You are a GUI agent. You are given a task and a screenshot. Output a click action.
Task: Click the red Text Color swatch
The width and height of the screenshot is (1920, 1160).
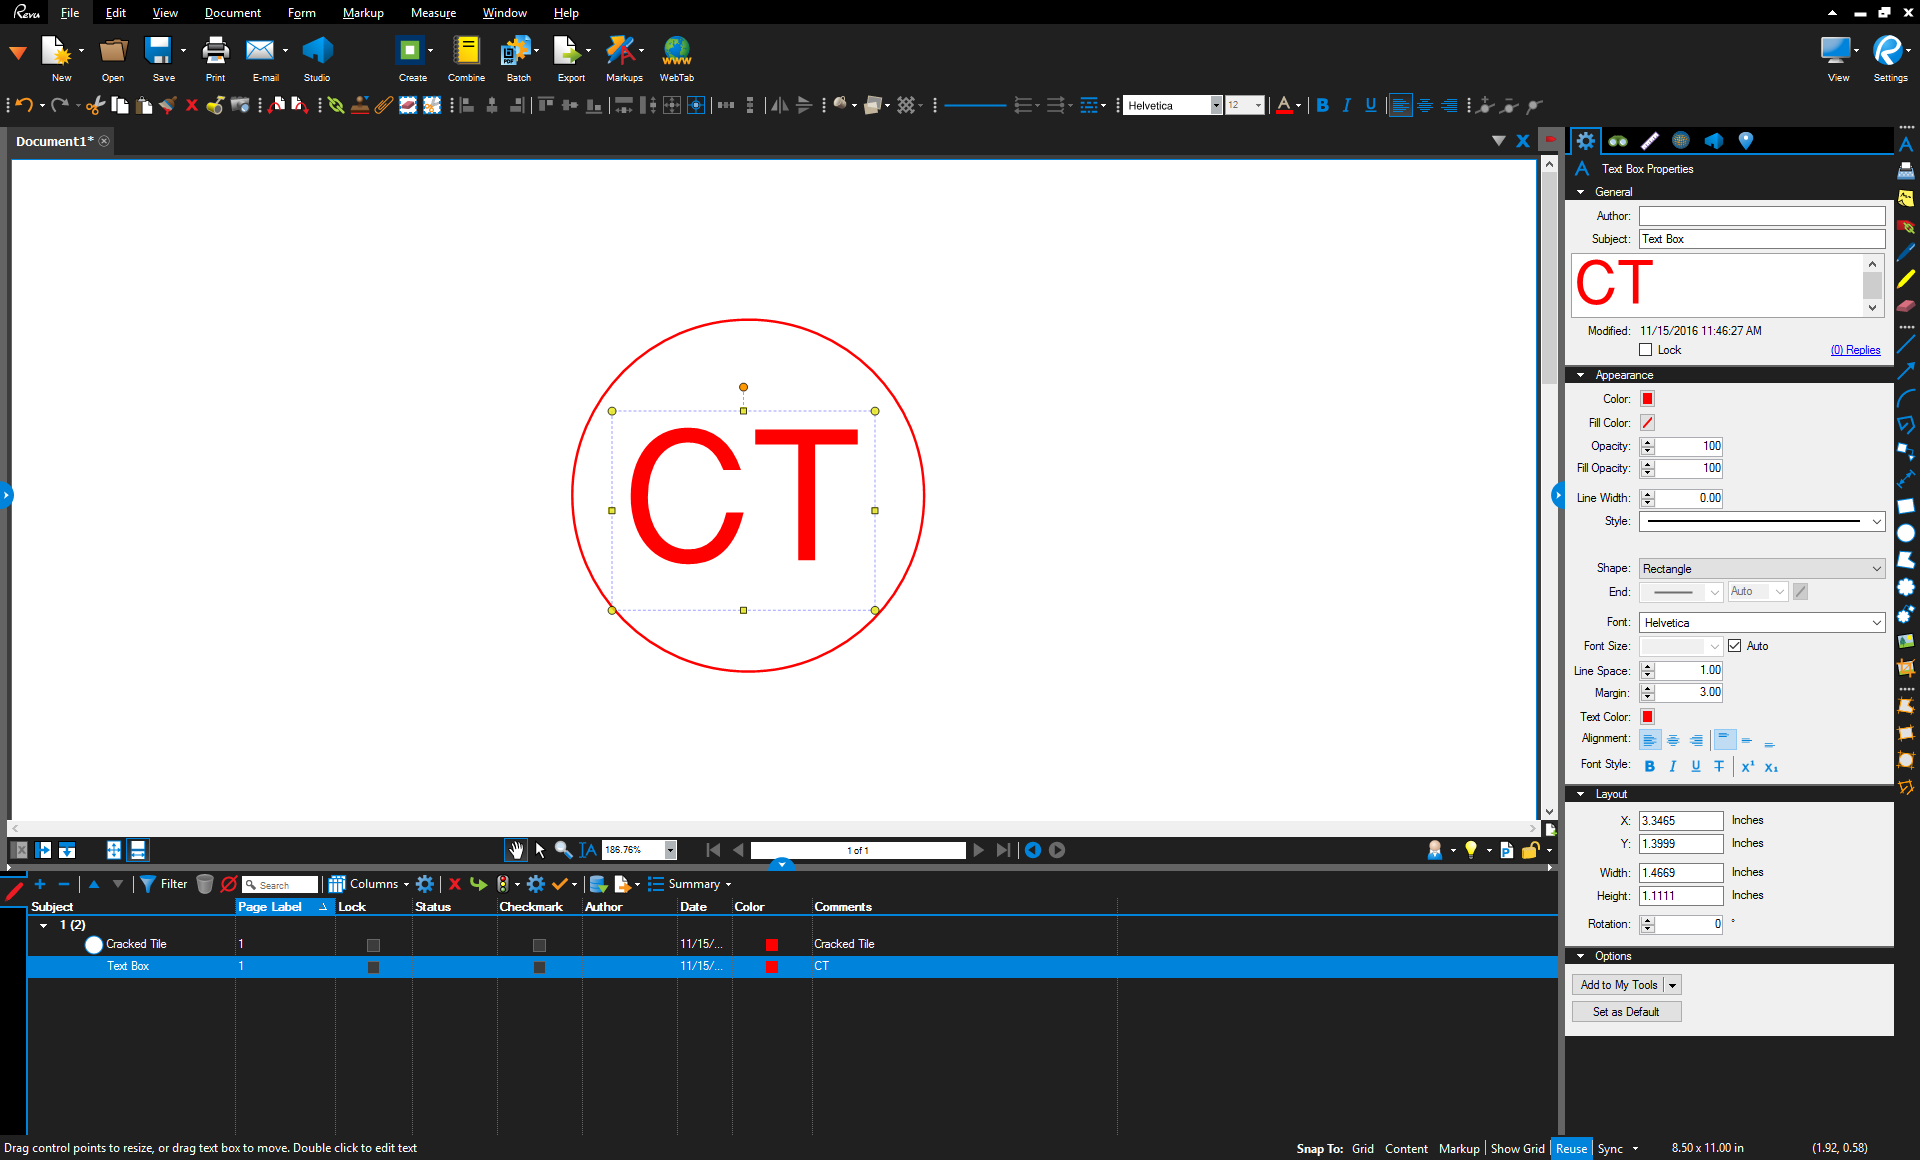pos(1647,716)
